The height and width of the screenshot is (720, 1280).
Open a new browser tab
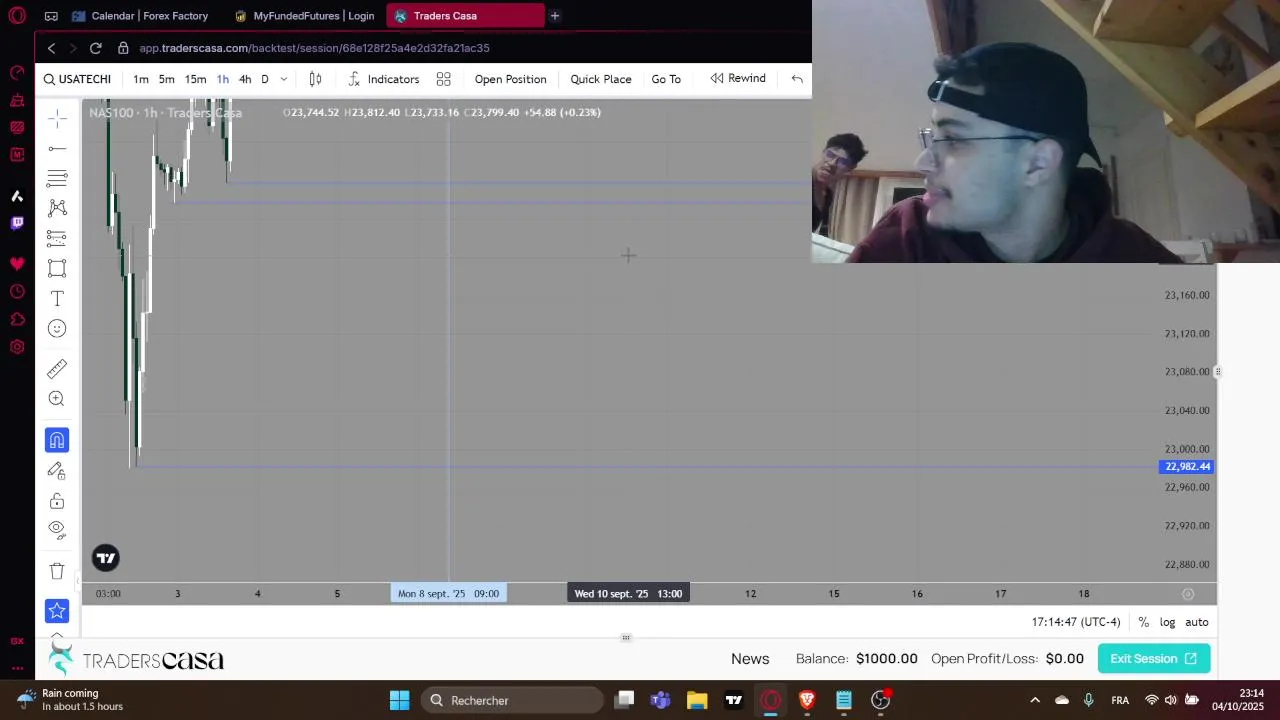[554, 16]
